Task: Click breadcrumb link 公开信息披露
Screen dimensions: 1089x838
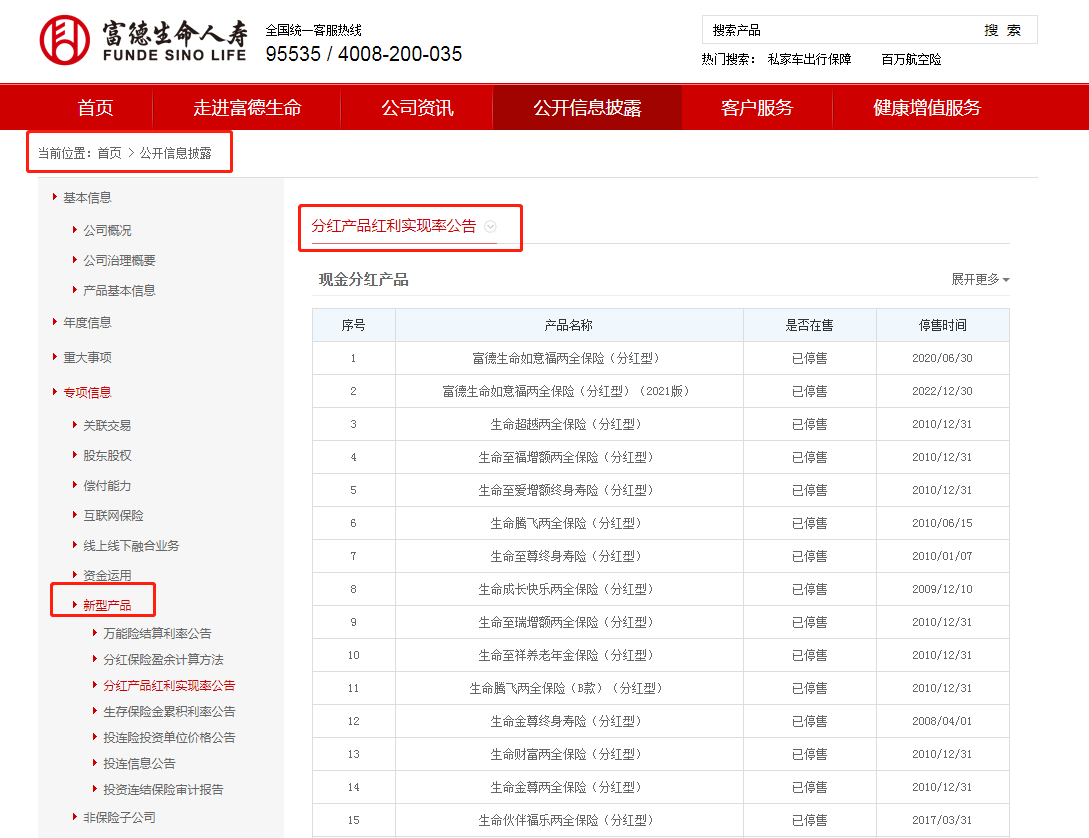Action: point(176,153)
